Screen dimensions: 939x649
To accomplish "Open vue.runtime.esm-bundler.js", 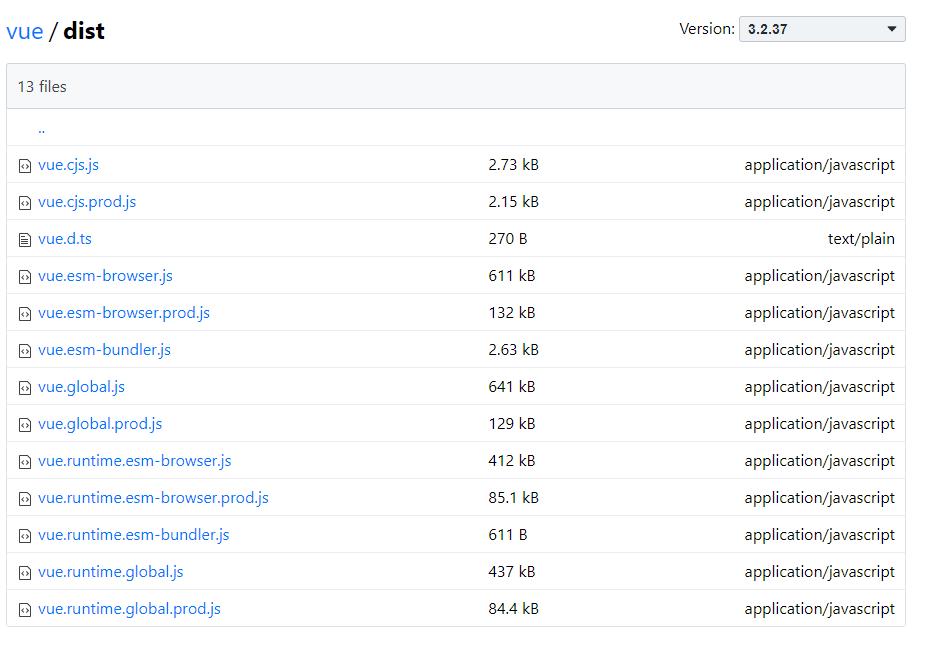I will [134, 535].
